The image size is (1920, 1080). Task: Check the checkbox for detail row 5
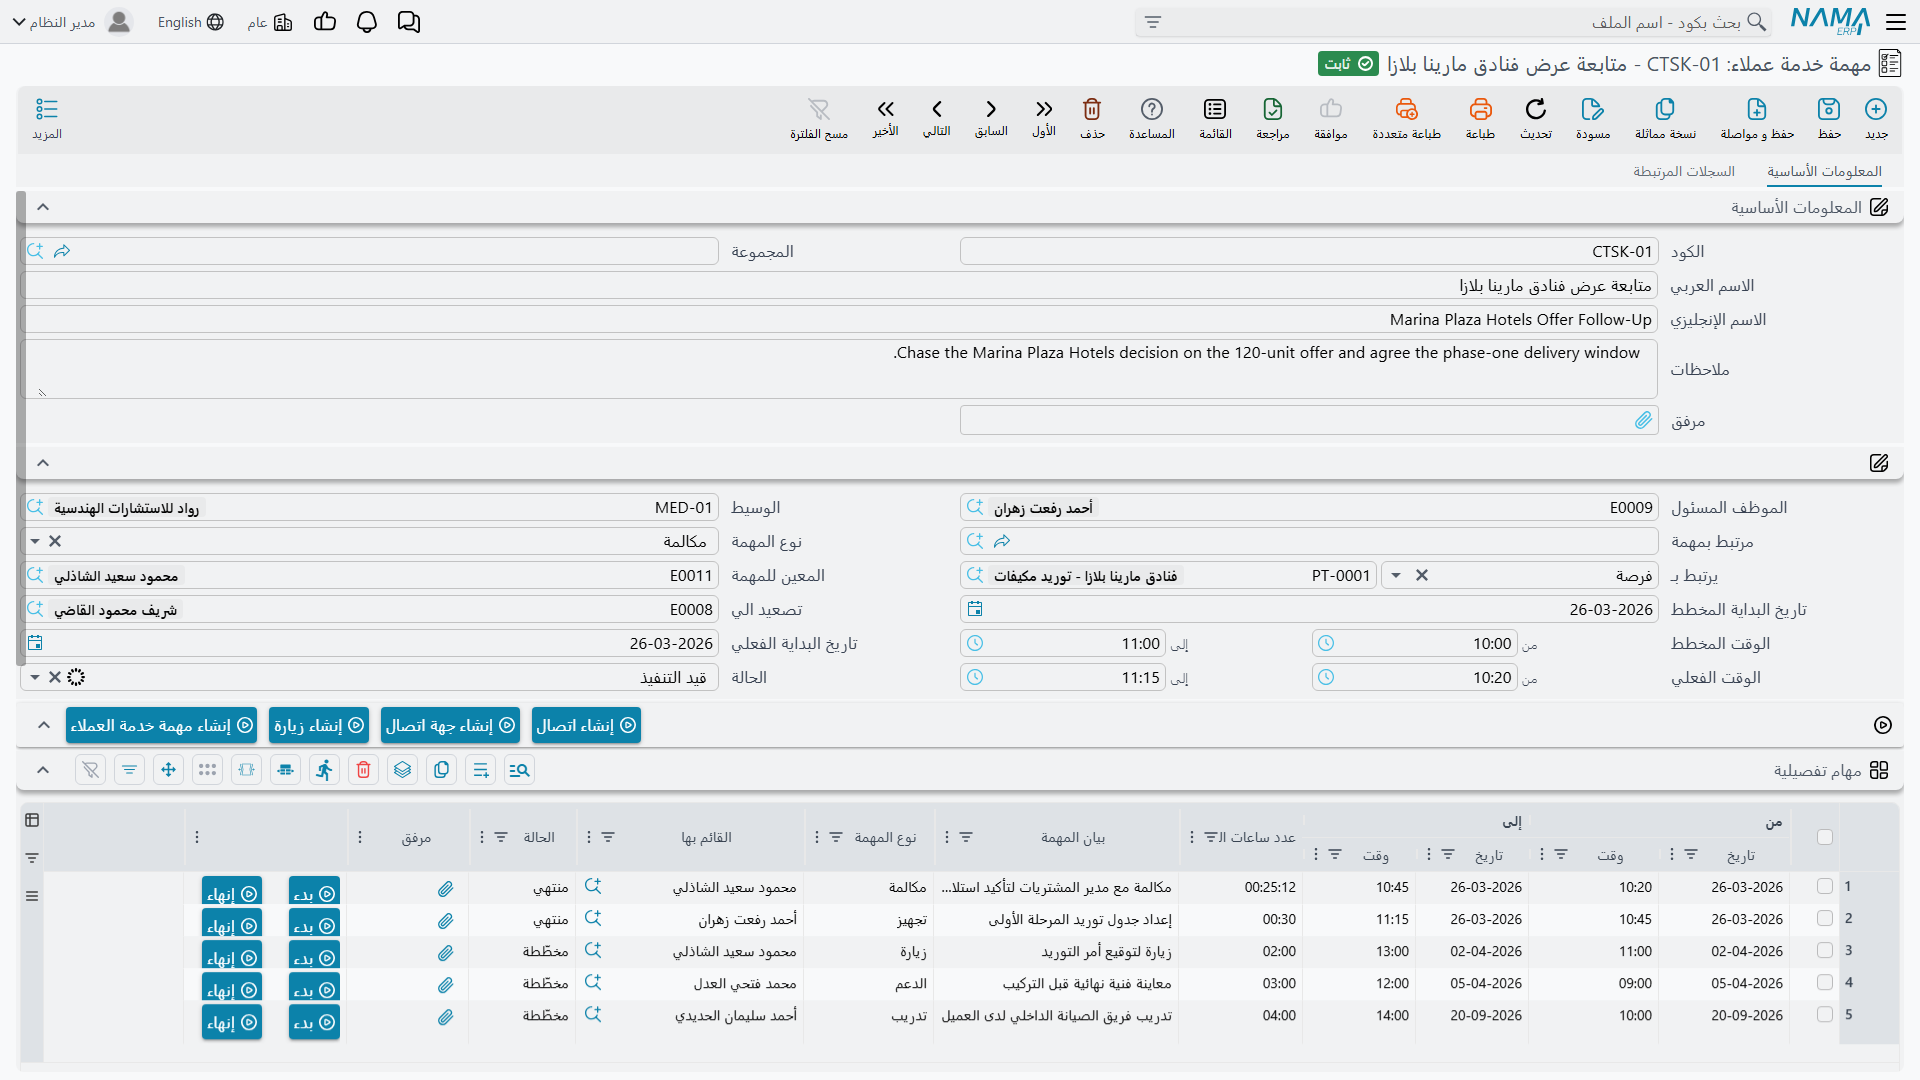point(1825,1014)
